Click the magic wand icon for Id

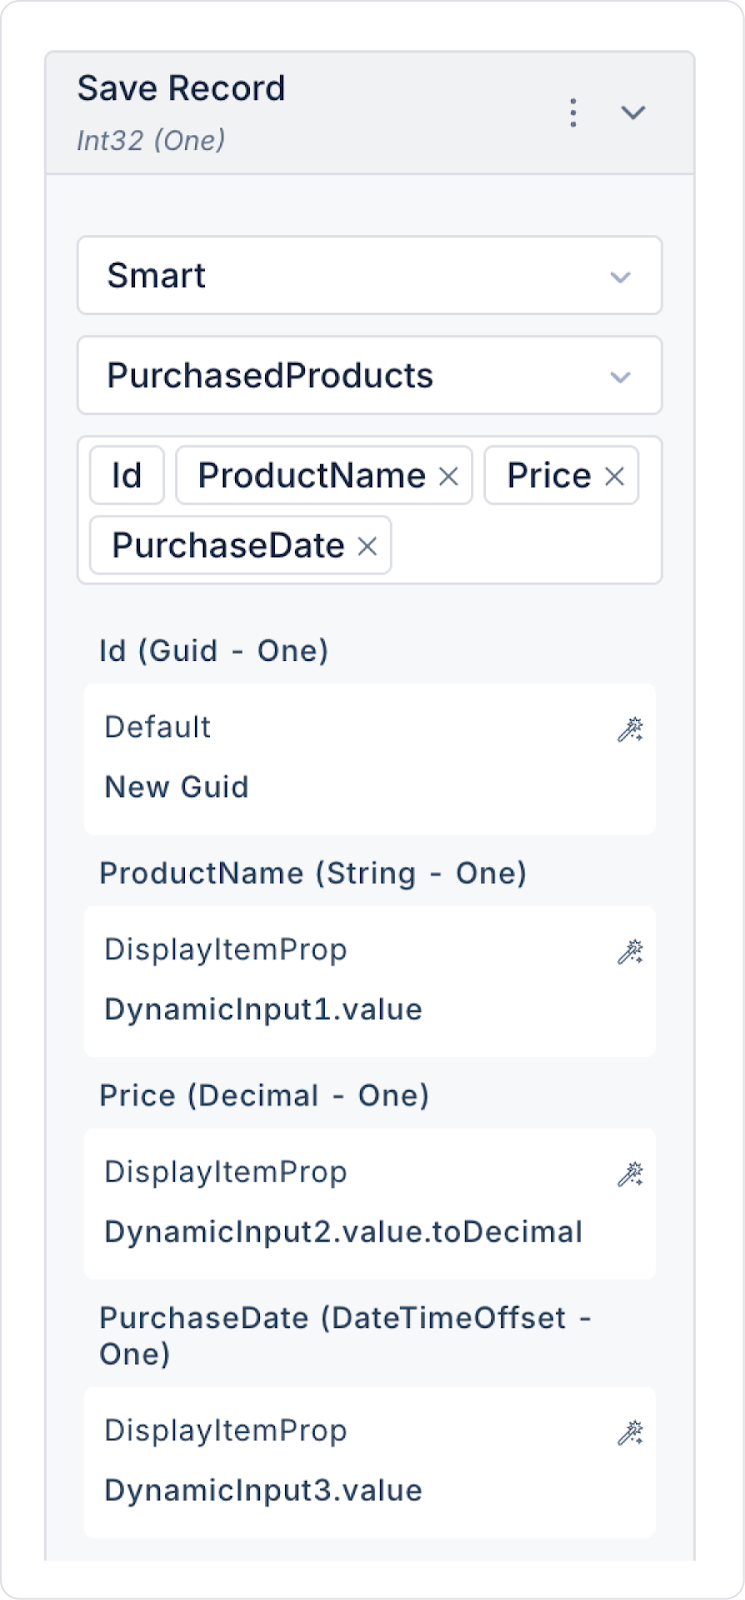(x=630, y=730)
